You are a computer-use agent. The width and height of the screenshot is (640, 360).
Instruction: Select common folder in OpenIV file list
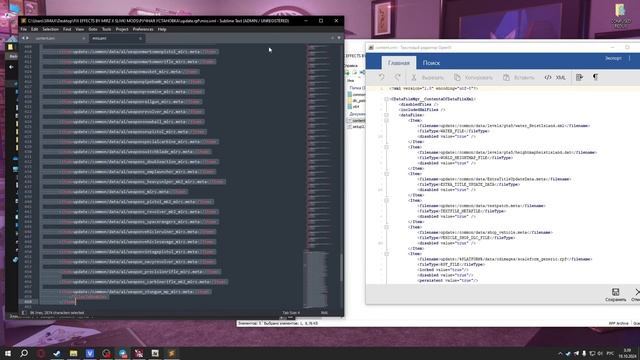(356, 94)
